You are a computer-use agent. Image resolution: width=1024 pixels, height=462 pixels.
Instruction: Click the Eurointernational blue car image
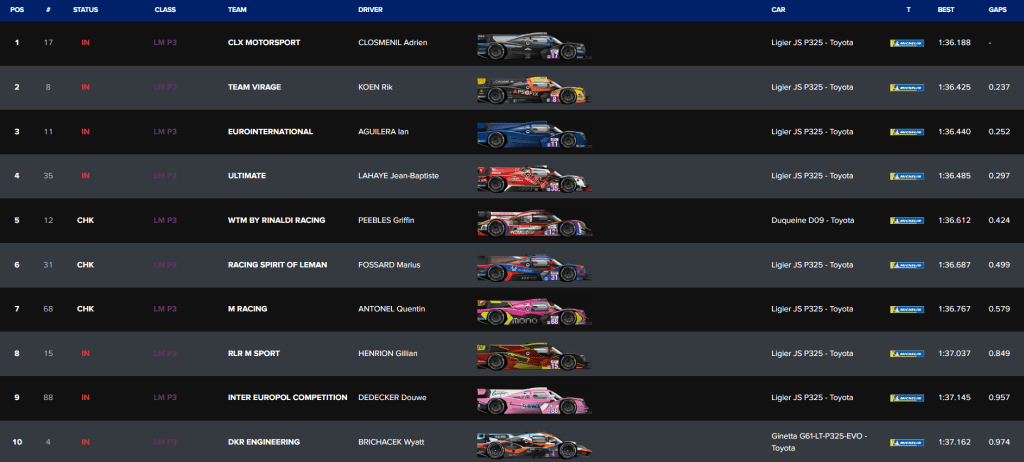(x=534, y=135)
